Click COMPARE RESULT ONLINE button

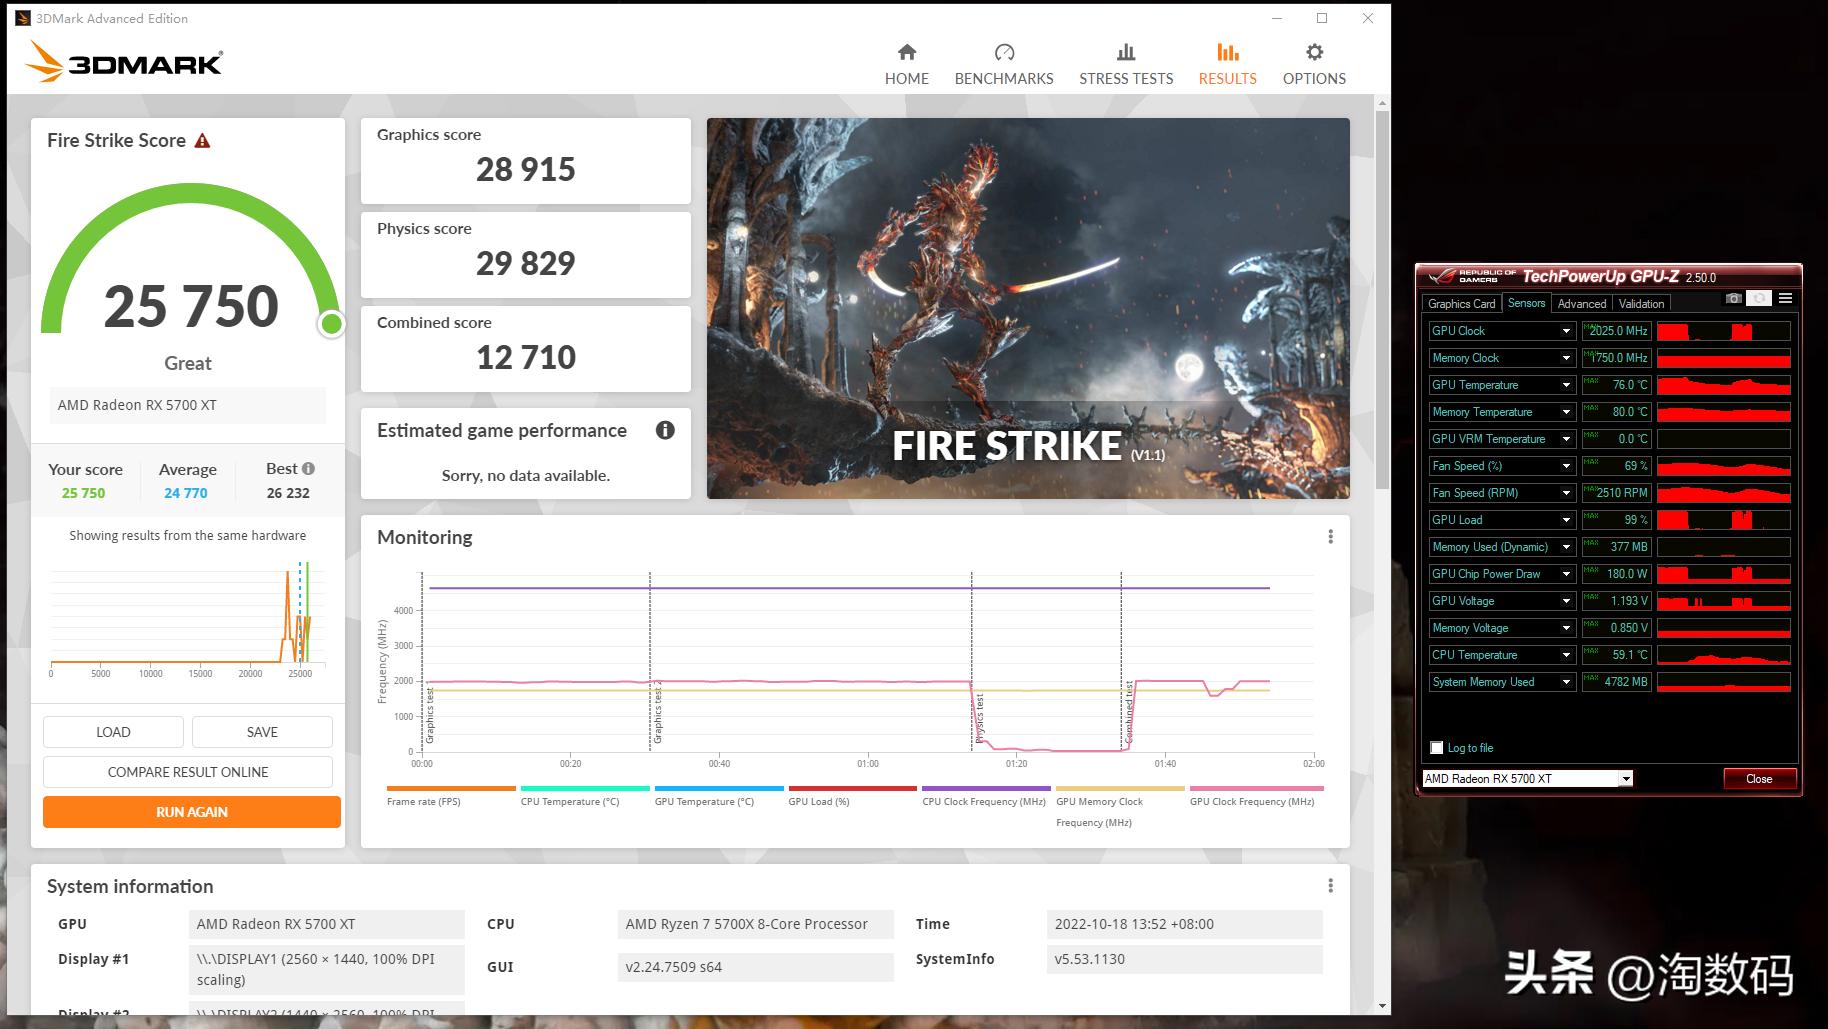188,772
